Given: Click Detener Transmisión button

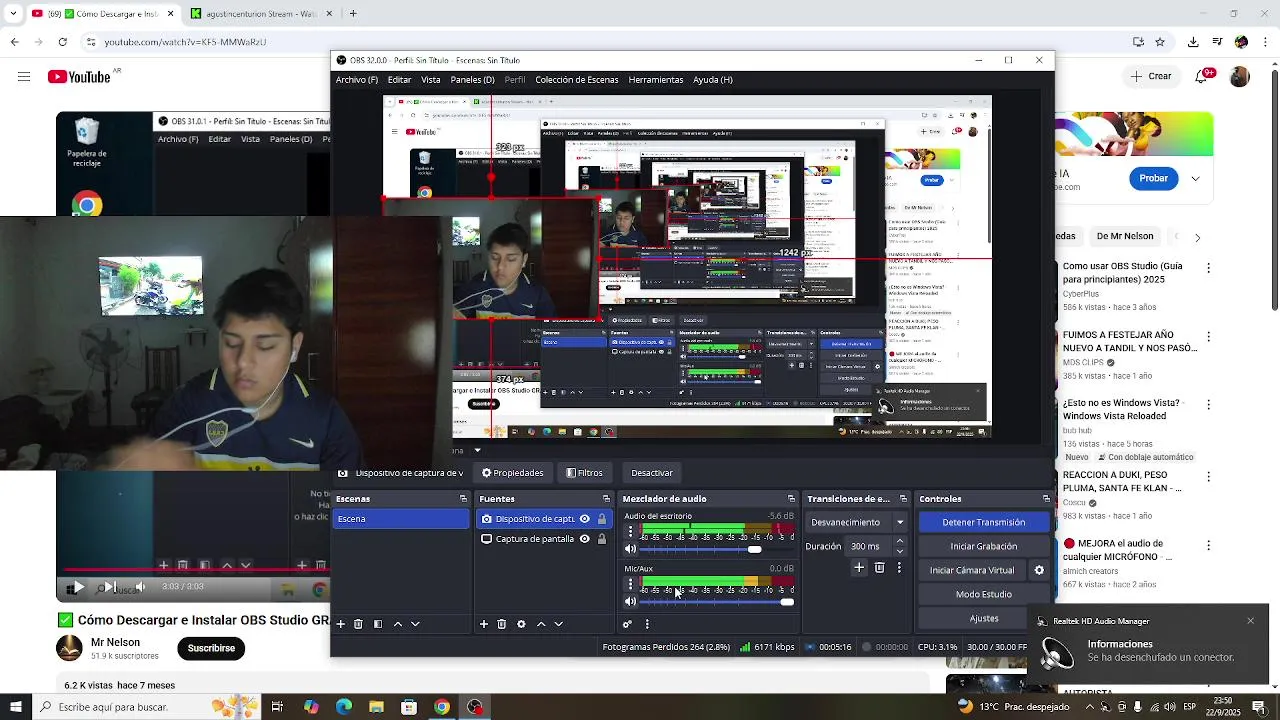Looking at the screenshot, I should [x=983, y=522].
